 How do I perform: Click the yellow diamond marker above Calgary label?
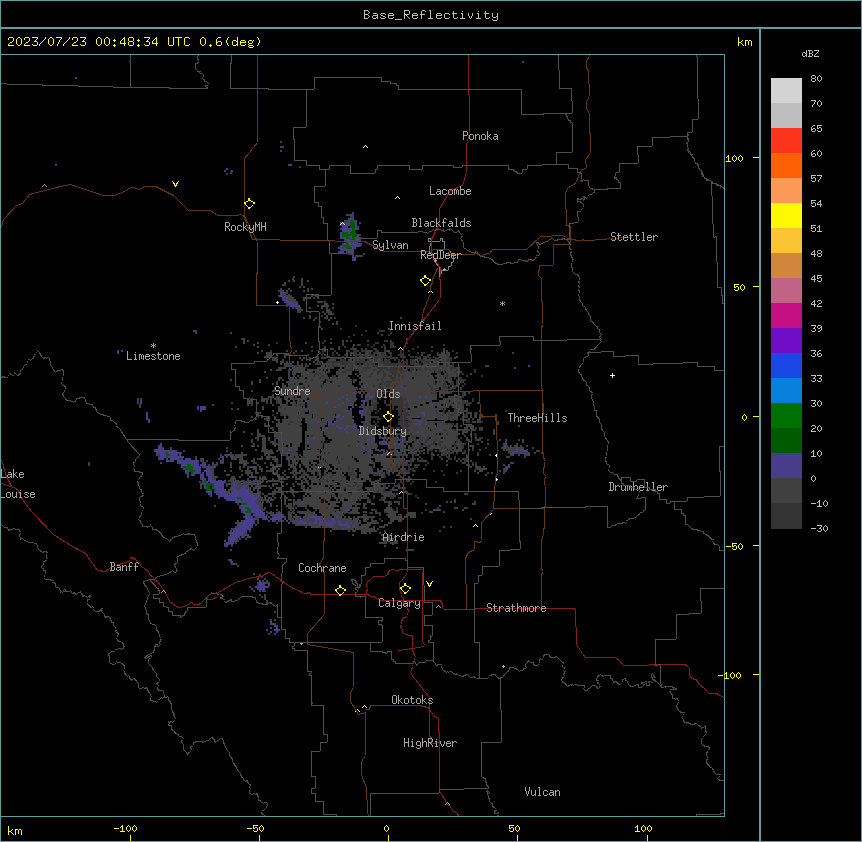click(x=405, y=589)
